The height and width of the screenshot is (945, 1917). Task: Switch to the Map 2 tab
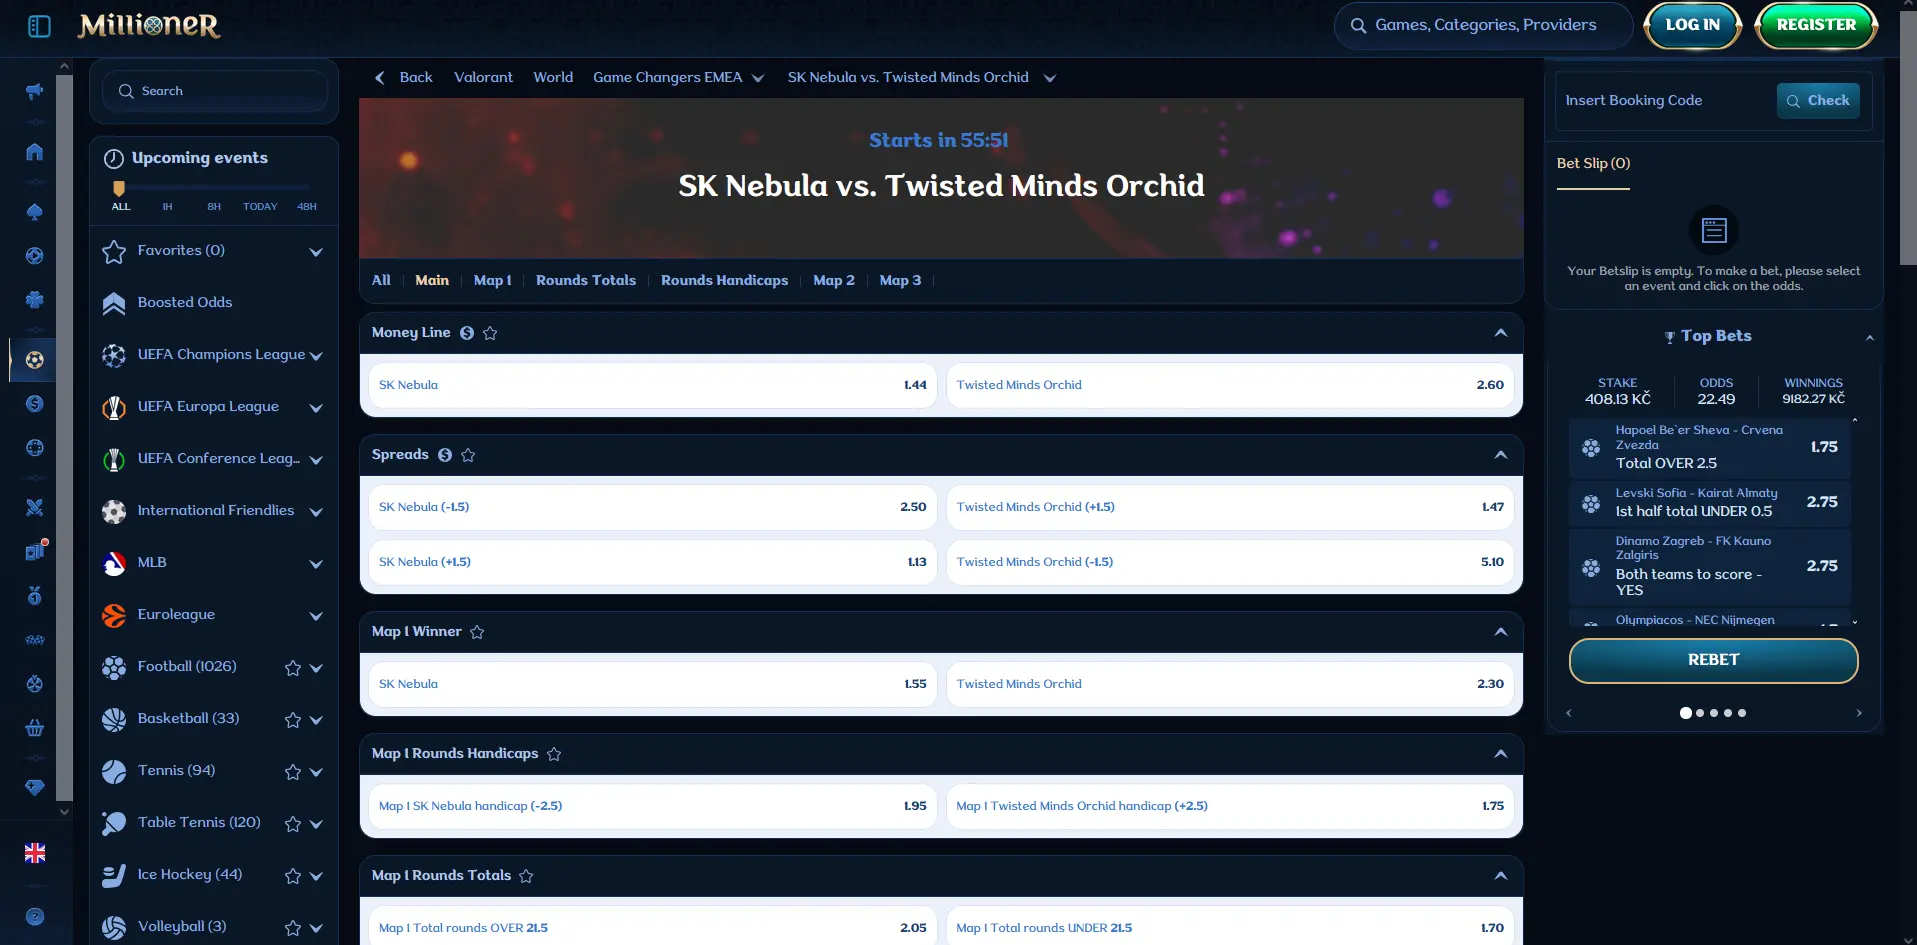[834, 280]
